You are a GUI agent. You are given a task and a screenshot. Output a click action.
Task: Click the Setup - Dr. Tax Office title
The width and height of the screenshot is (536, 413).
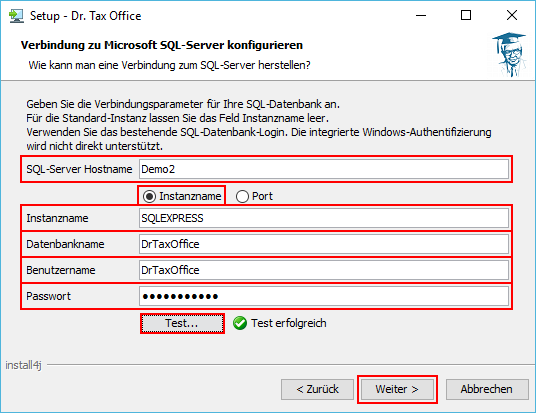point(85,16)
